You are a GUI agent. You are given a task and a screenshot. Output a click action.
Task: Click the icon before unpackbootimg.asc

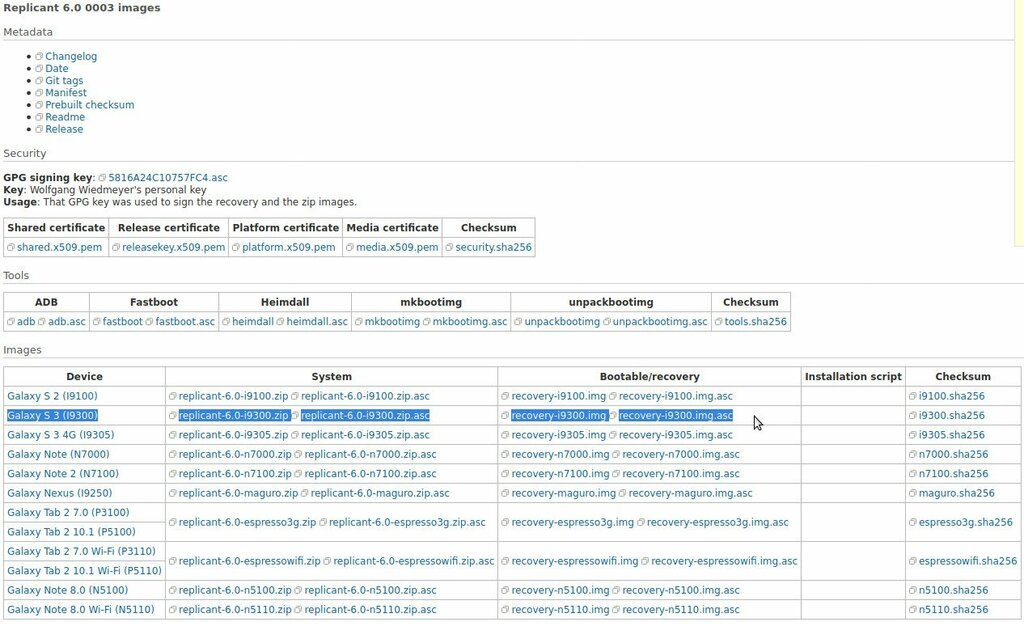click(607, 322)
